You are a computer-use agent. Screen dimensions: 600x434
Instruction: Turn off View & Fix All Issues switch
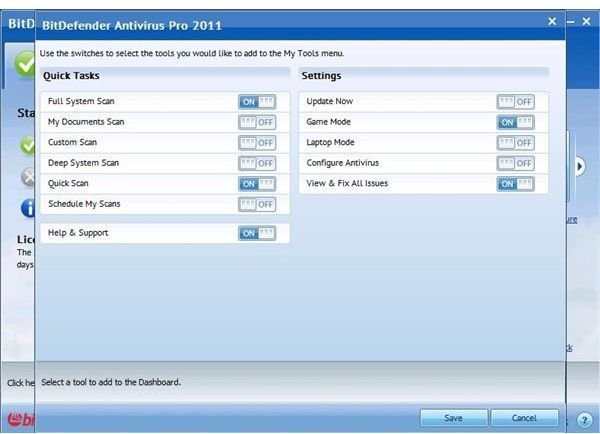515,184
